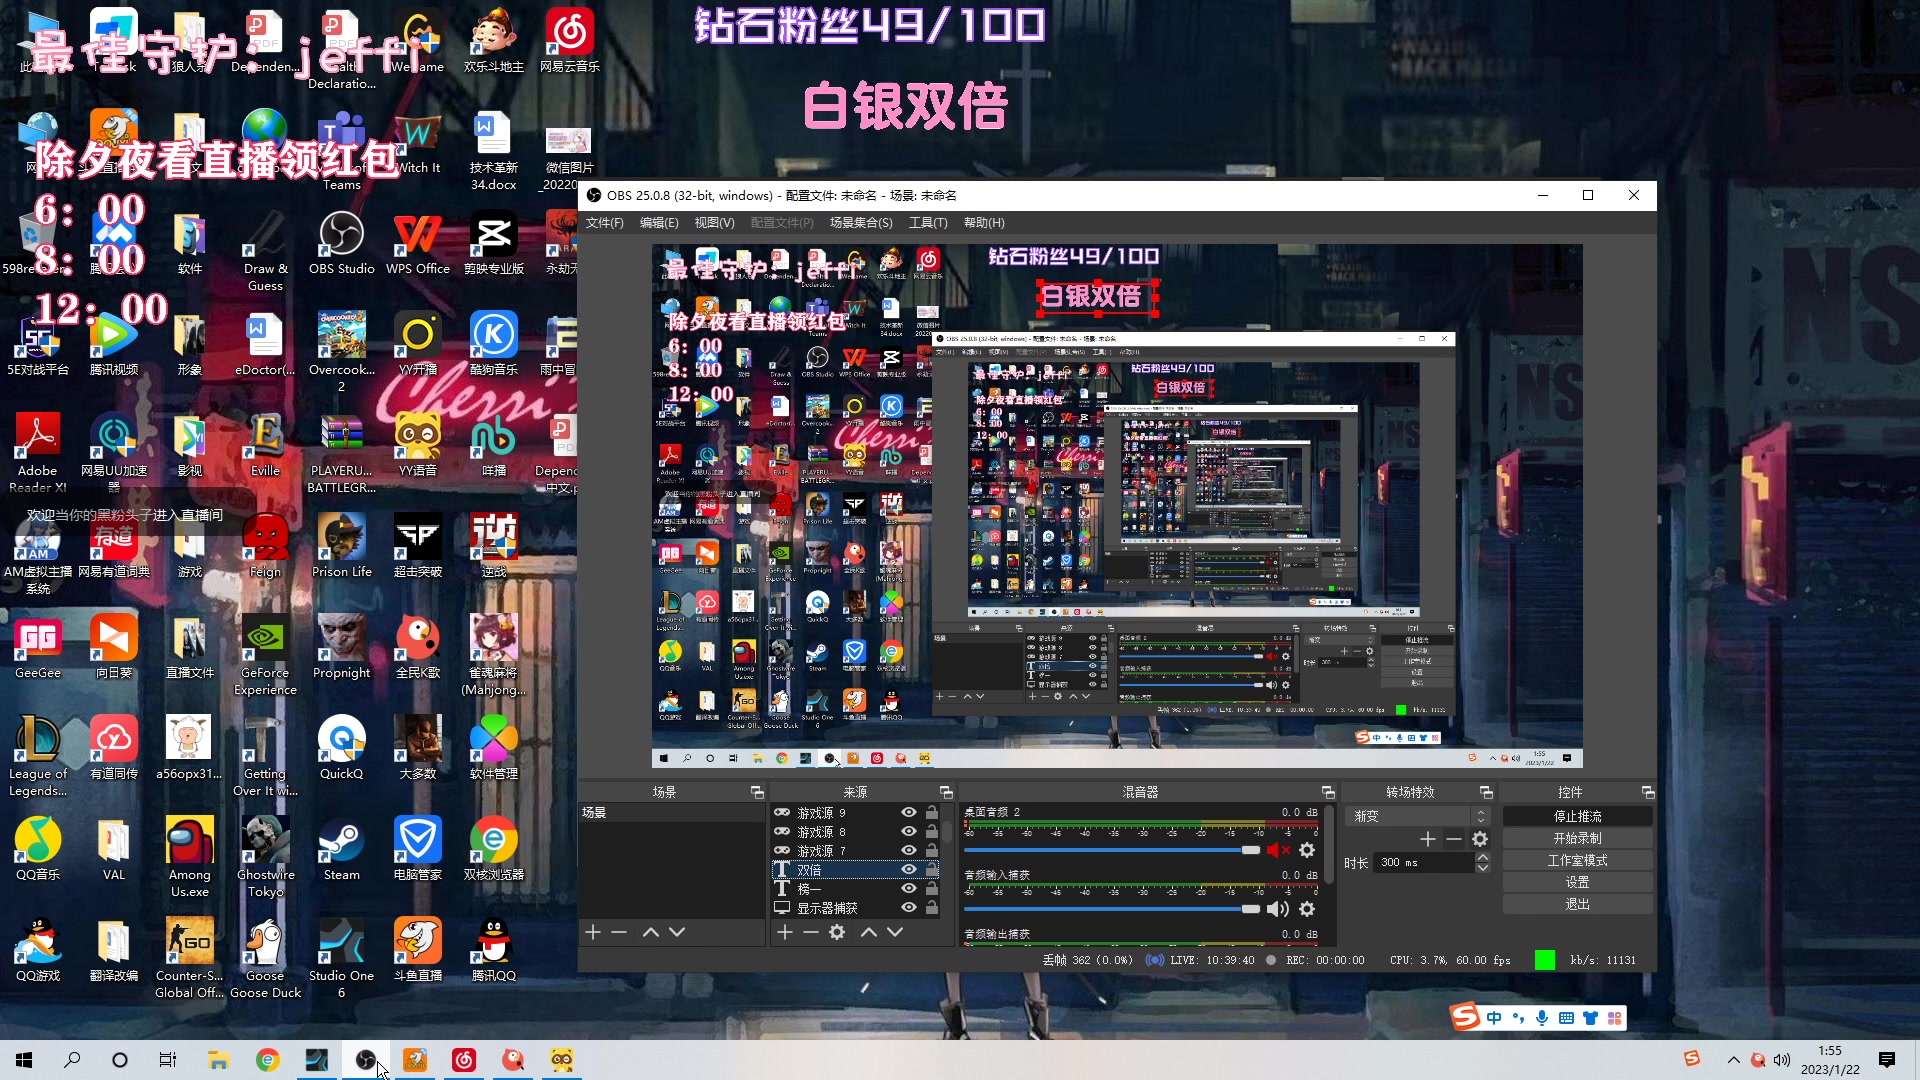Viewport: 1920px width, 1080px height.
Task: Select the 榜一 text source
Action: pyautogui.click(x=810, y=889)
